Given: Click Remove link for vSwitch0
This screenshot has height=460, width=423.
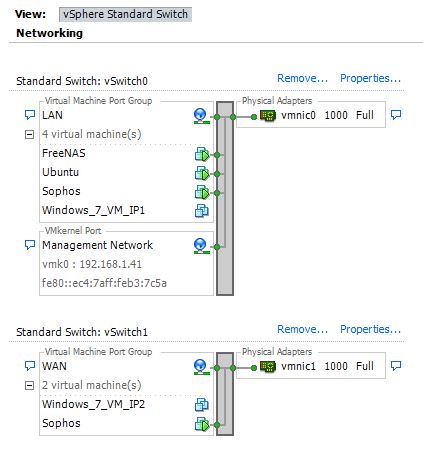Looking at the screenshot, I should click(303, 78).
